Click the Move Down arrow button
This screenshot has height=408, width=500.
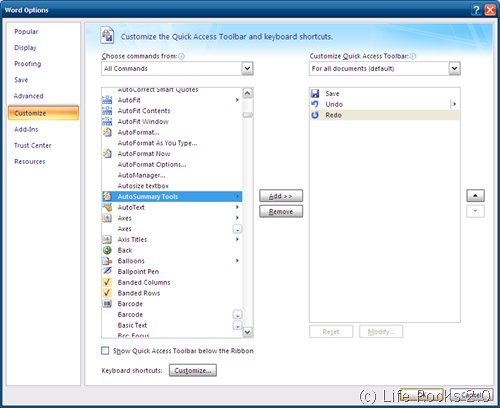point(475,211)
